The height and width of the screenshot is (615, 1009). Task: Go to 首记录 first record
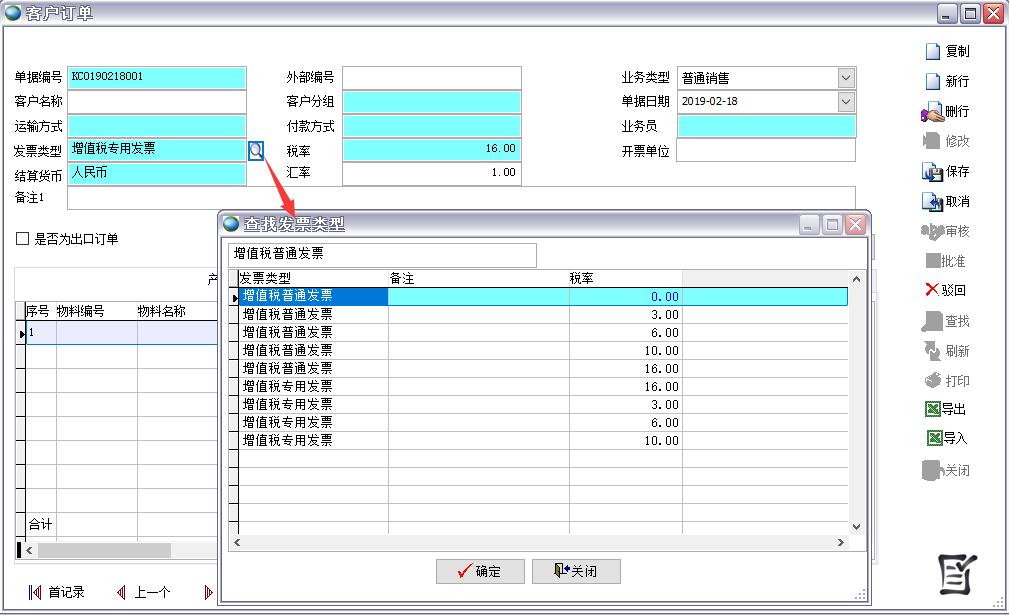(57, 592)
